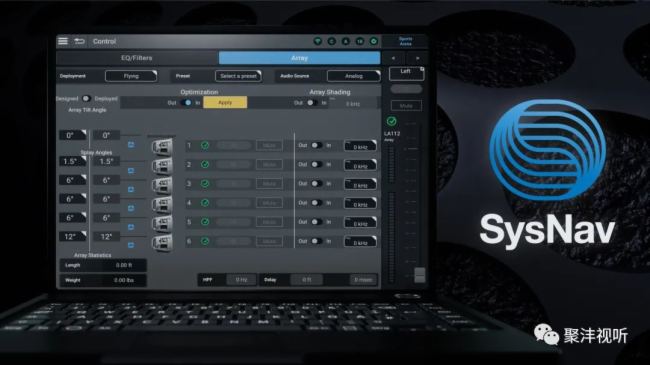650x365 pixels.
Task: Open the Audio Source Analog dropdown
Action: [354, 76]
